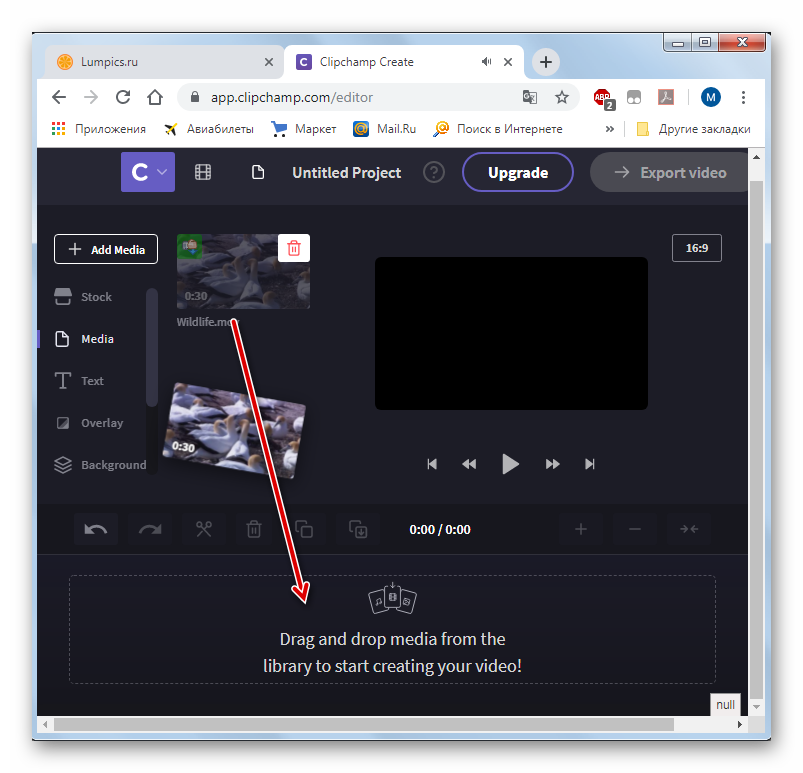Open Поиск в Интернете bookmark
The width and height of the screenshot is (803, 773).
[x=498, y=129]
